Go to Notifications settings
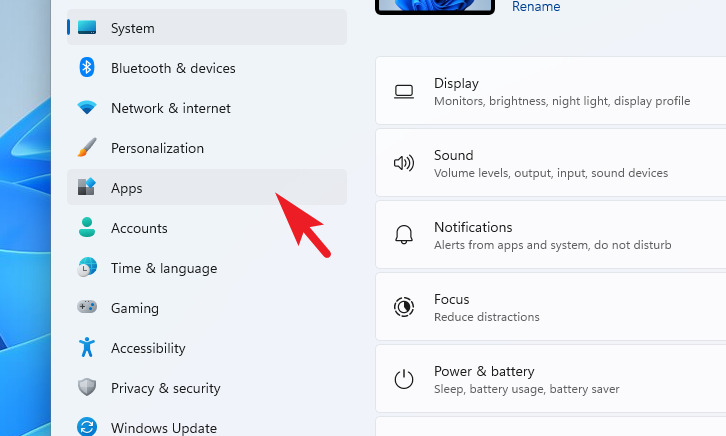 551,235
